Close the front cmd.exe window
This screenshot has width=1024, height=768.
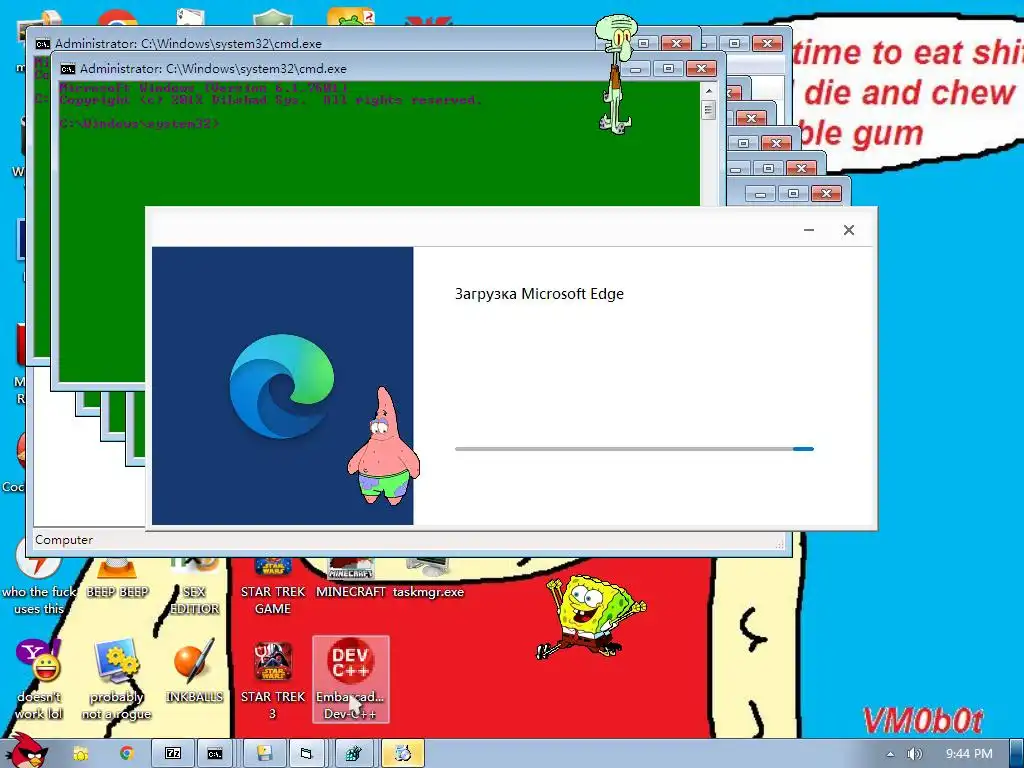[x=701, y=69]
